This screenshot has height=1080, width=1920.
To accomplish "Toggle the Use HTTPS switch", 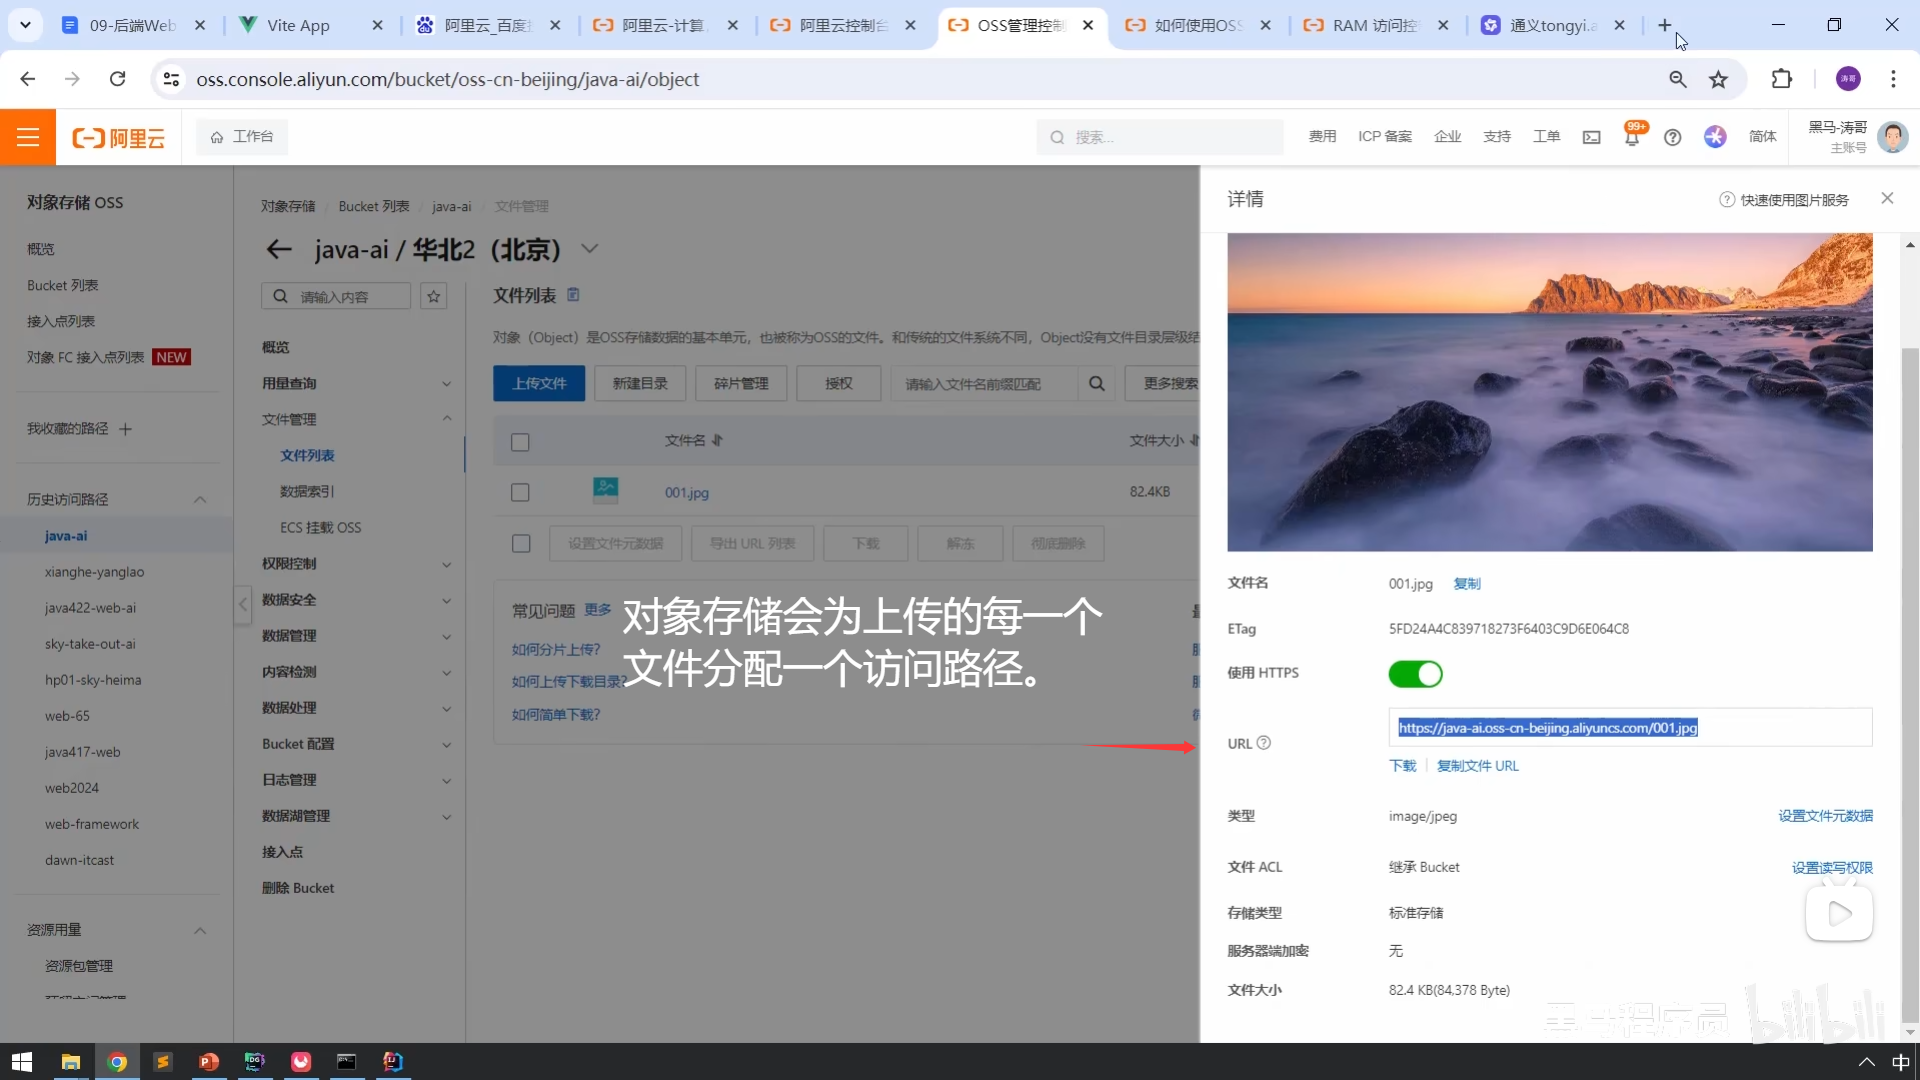I will (1415, 674).
